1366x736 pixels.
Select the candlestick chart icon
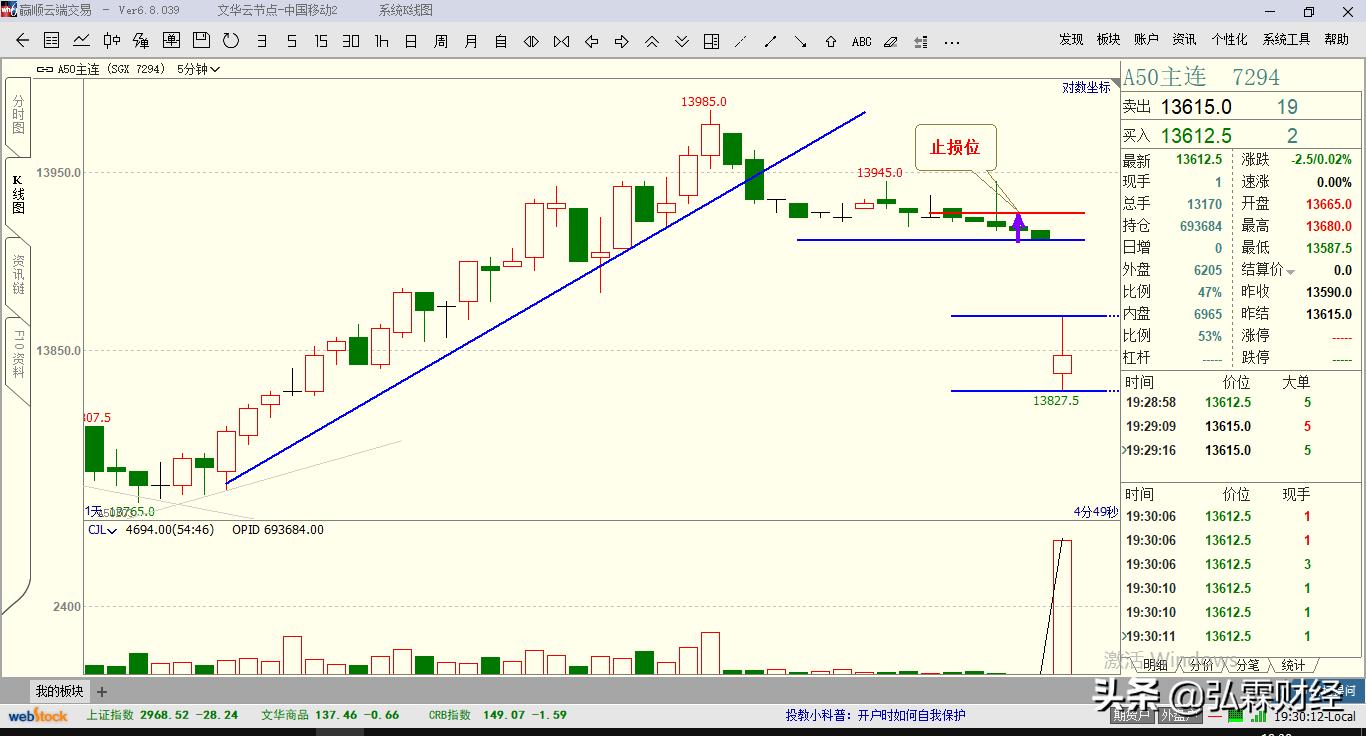111,41
